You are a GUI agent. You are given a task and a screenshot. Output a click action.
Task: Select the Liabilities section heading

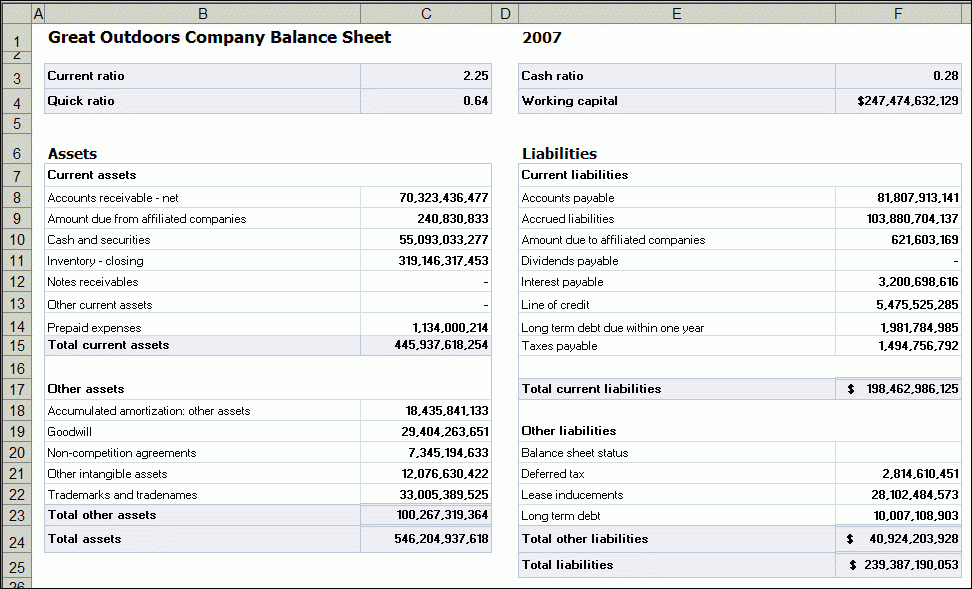pyautogui.click(x=558, y=153)
